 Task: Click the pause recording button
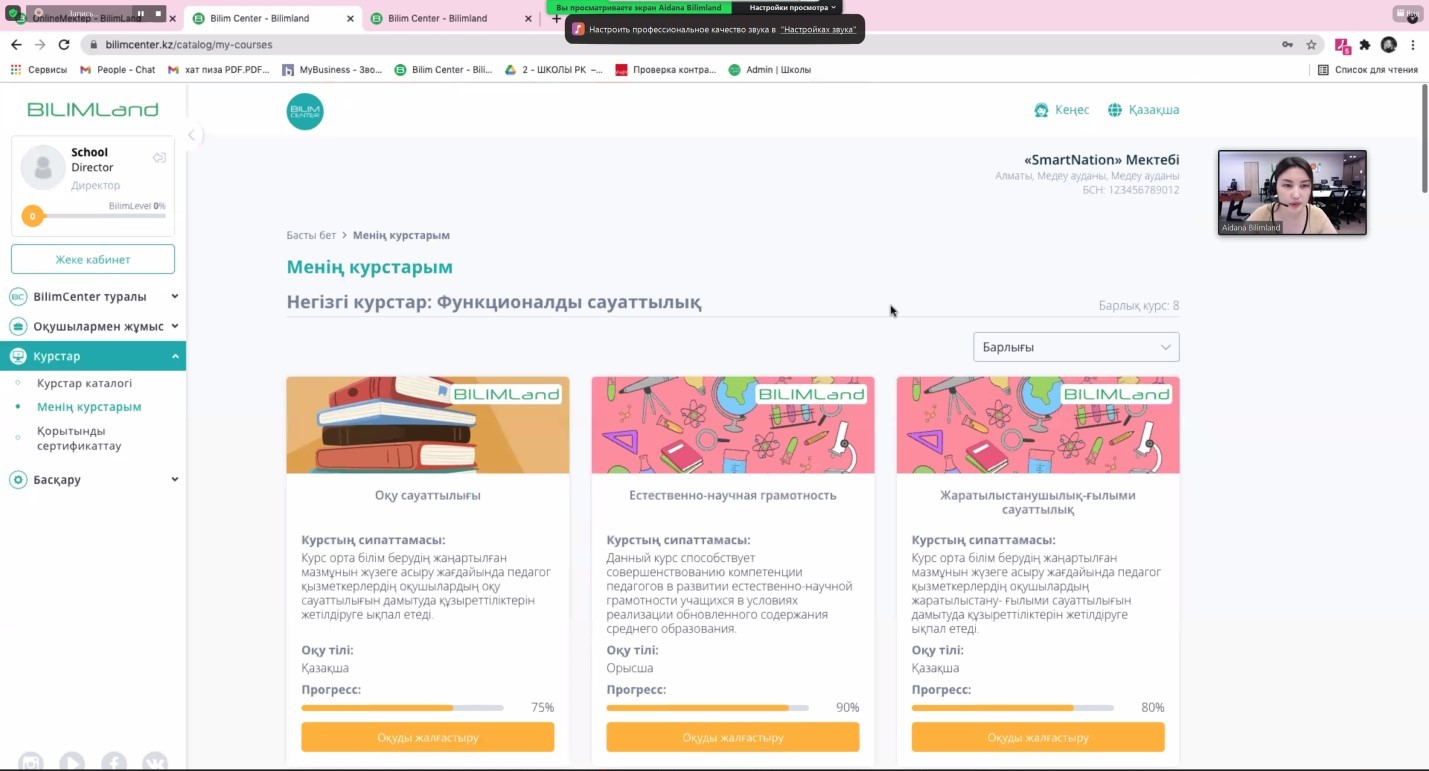140,14
